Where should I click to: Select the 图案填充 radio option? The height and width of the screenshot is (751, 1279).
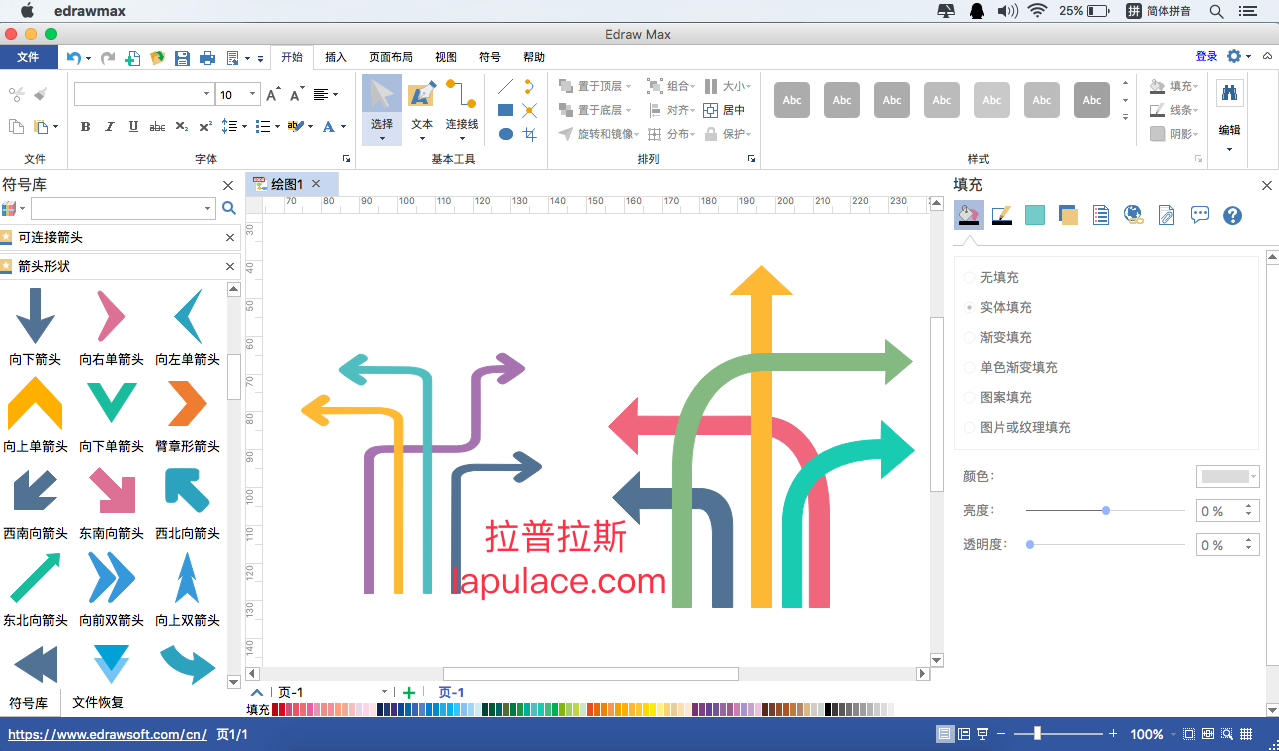coord(969,397)
